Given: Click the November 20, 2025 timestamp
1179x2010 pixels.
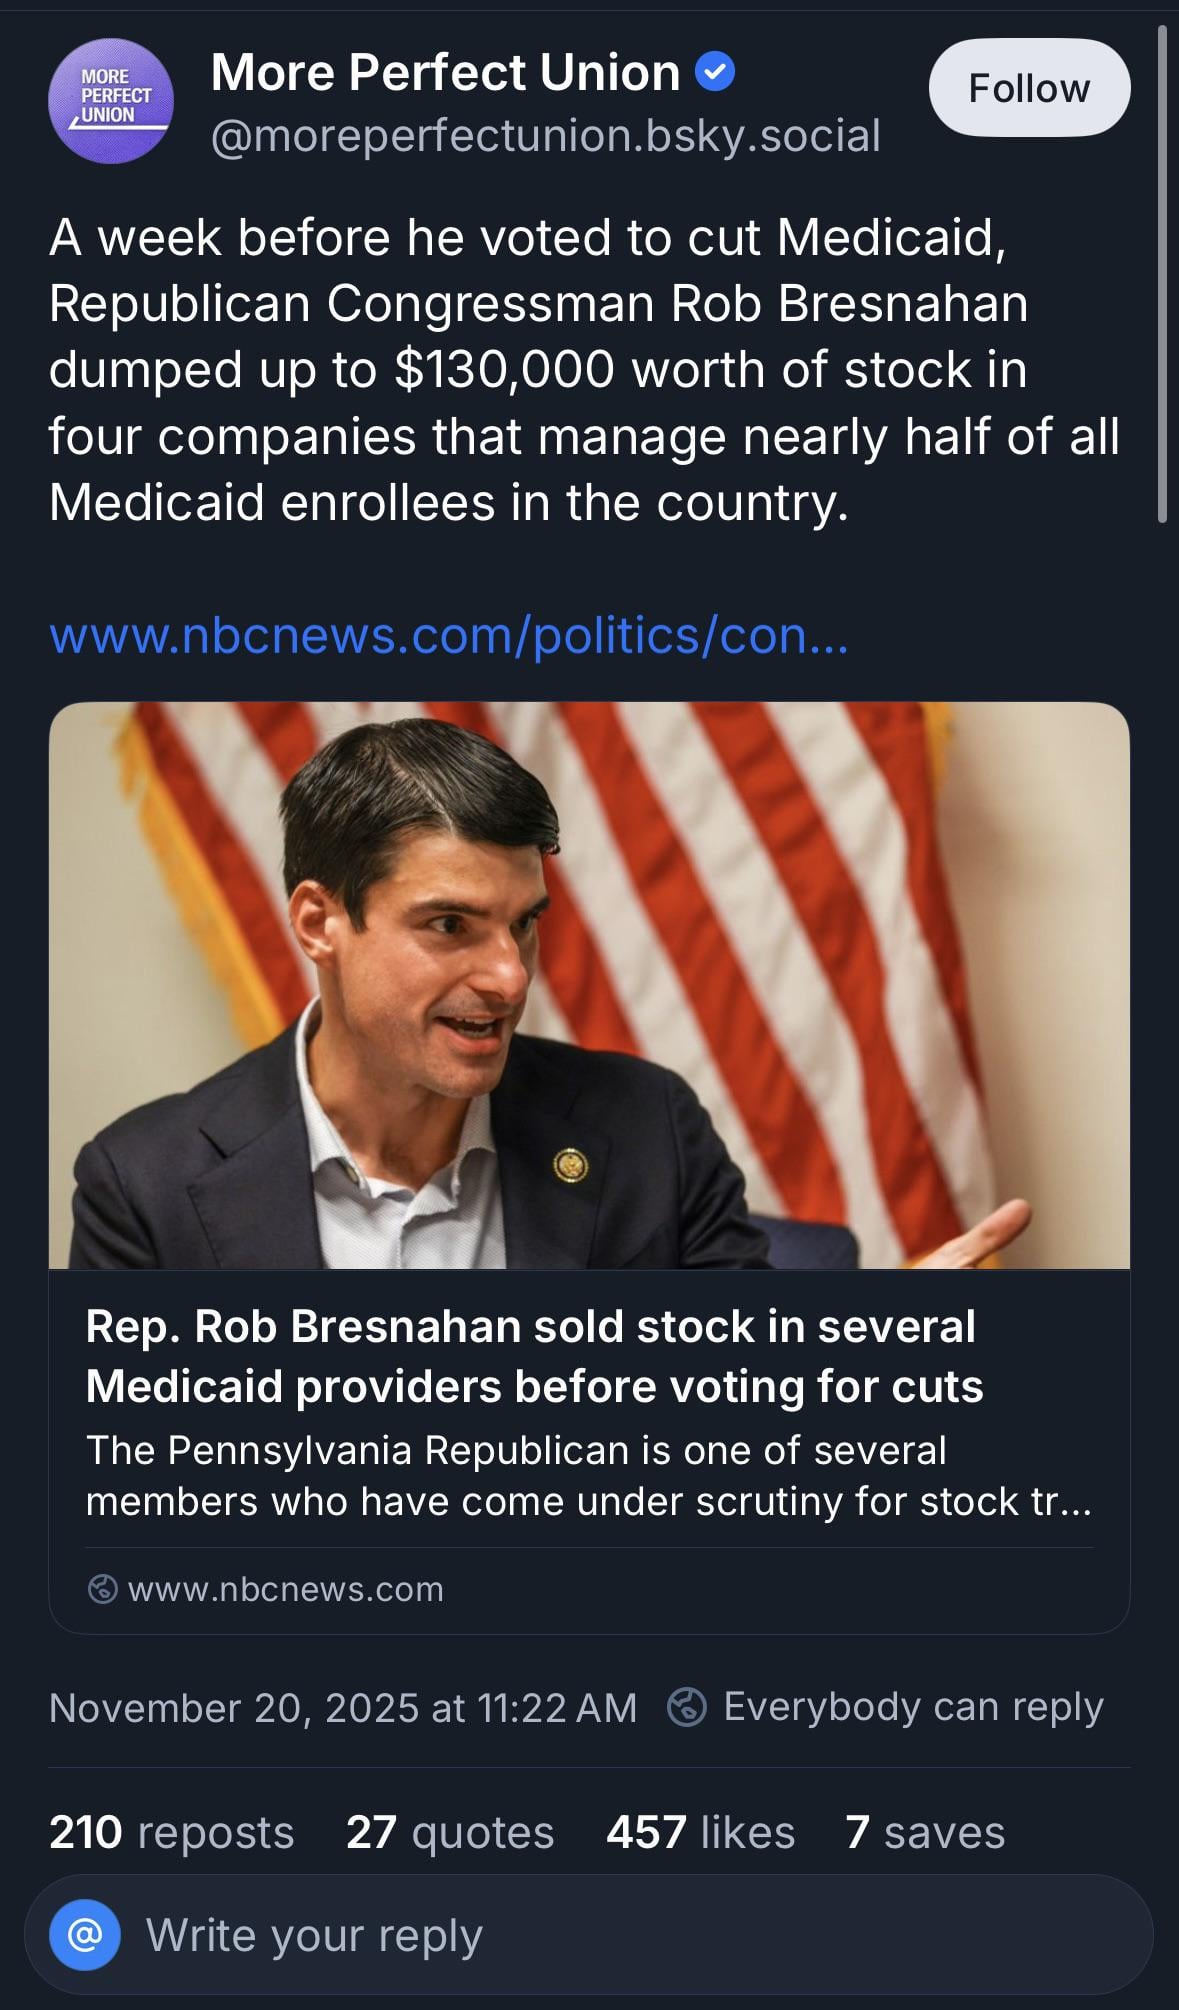Looking at the screenshot, I should coord(342,1707).
